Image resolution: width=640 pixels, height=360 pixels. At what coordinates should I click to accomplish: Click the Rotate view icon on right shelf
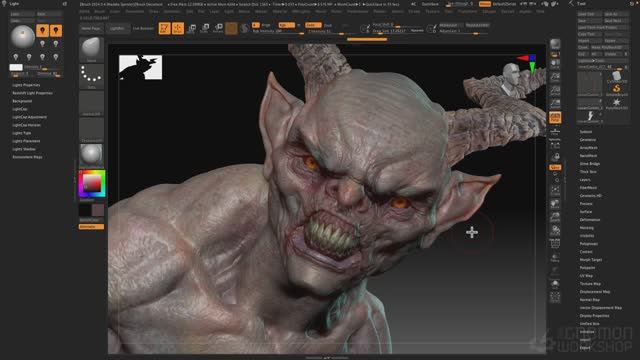click(x=555, y=231)
